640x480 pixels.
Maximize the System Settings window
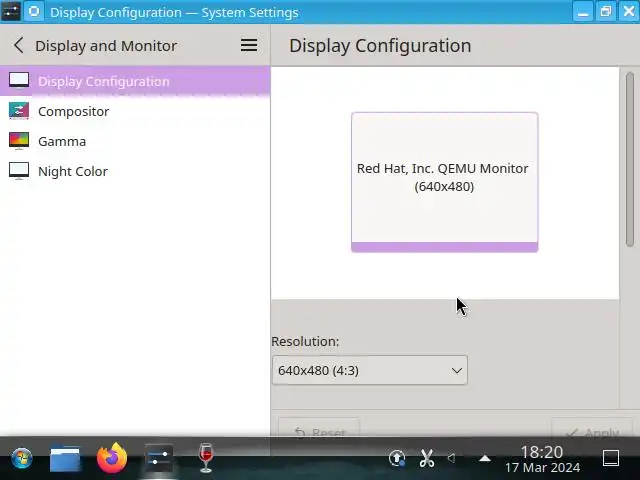tap(606, 11)
